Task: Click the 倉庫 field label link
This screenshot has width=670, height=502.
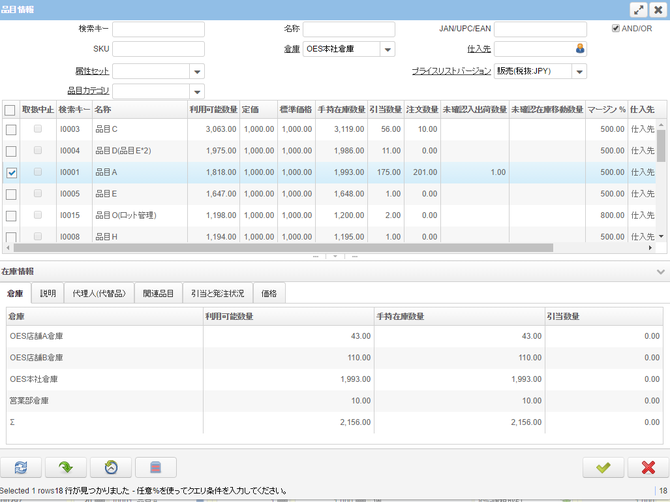Action: pyautogui.click(x=292, y=49)
